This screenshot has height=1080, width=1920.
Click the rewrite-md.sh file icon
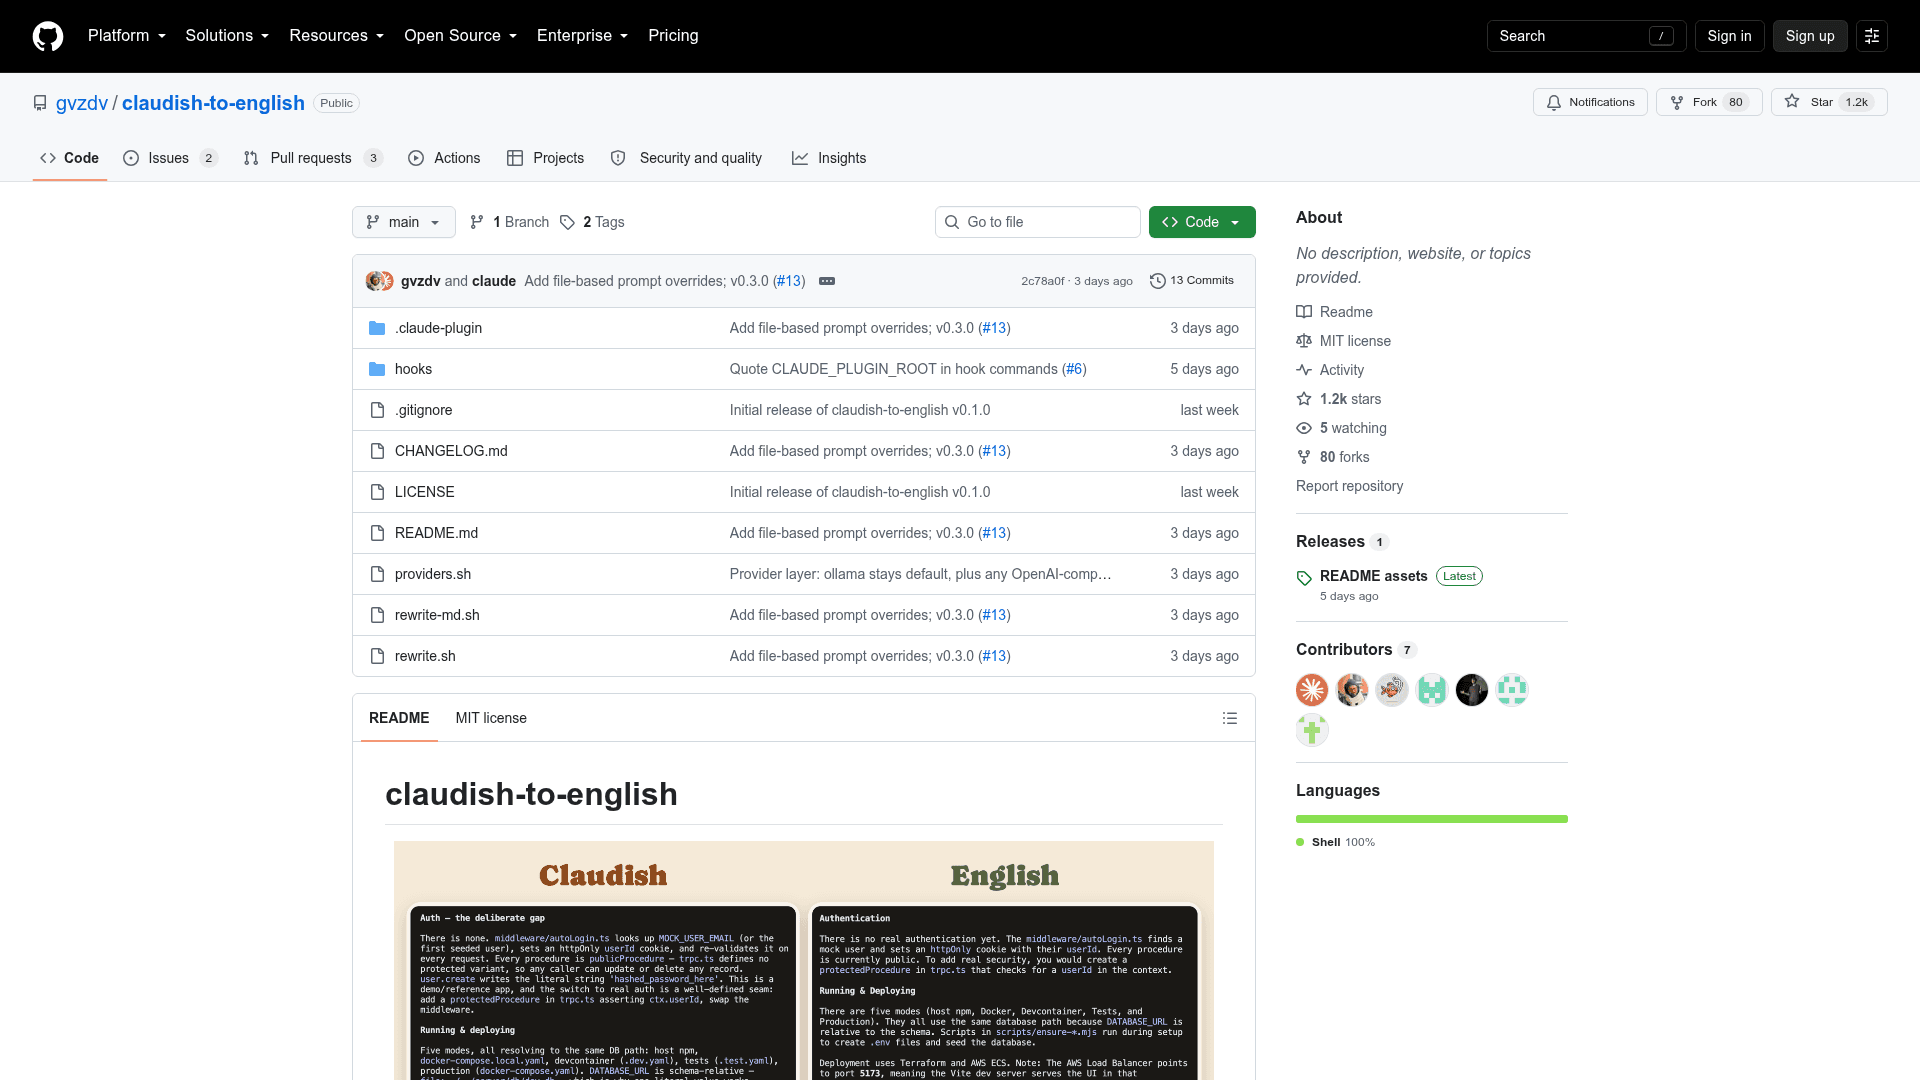coord(377,615)
